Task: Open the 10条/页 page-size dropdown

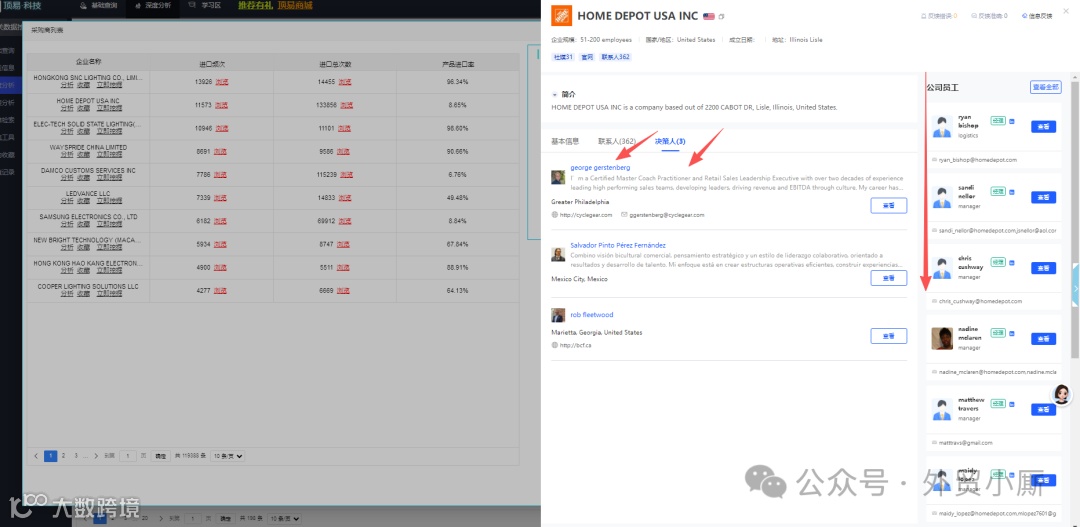Action: pos(227,456)
